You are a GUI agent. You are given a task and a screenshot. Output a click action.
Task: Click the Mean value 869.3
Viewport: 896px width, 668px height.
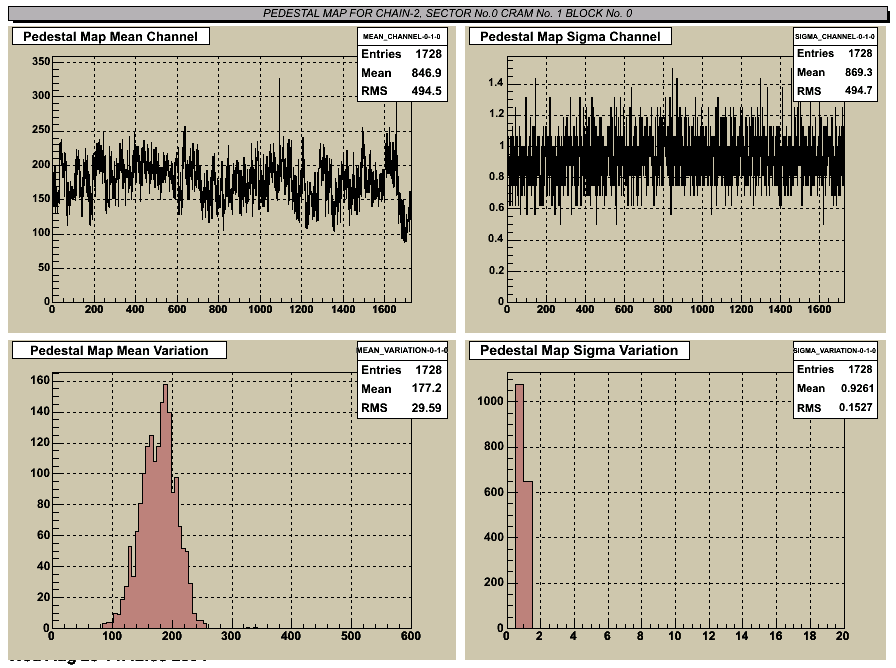858,72
